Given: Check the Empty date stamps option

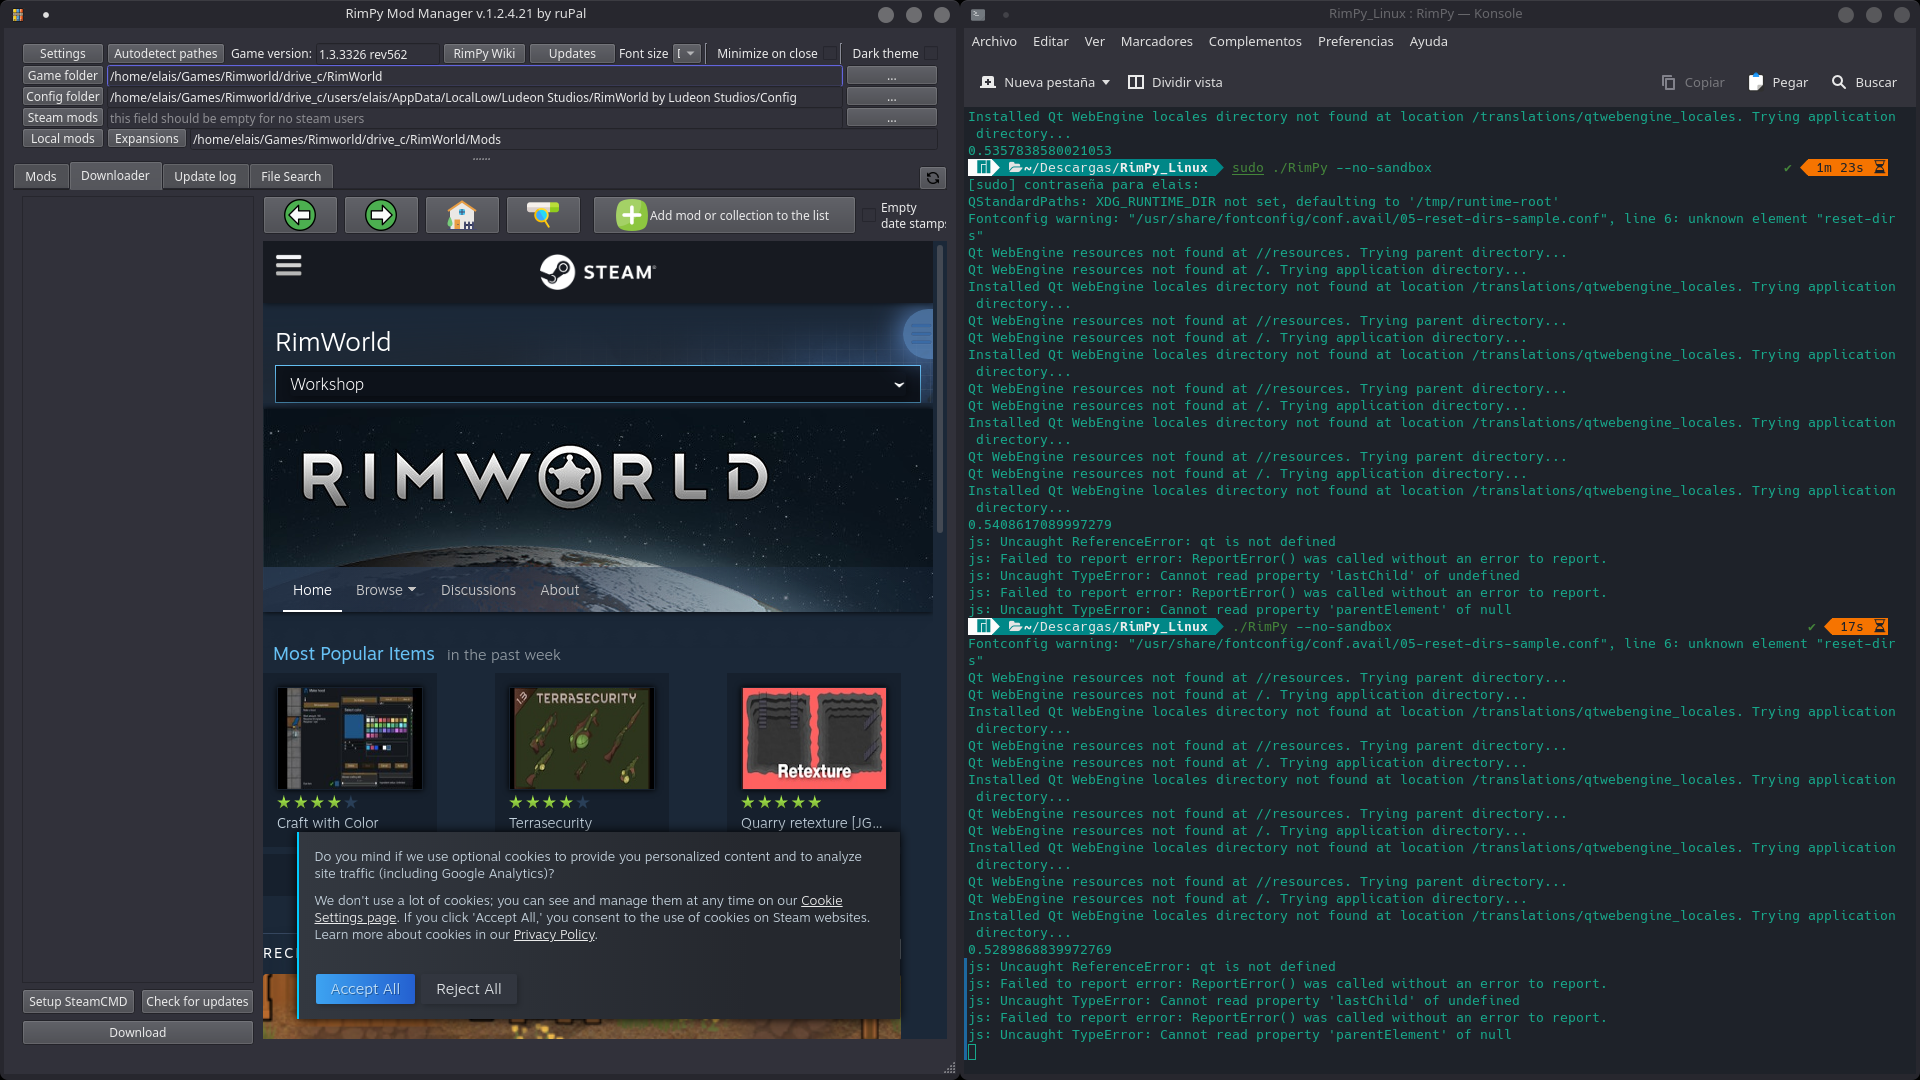Looking at the screenshot, I should coord(868,215).
